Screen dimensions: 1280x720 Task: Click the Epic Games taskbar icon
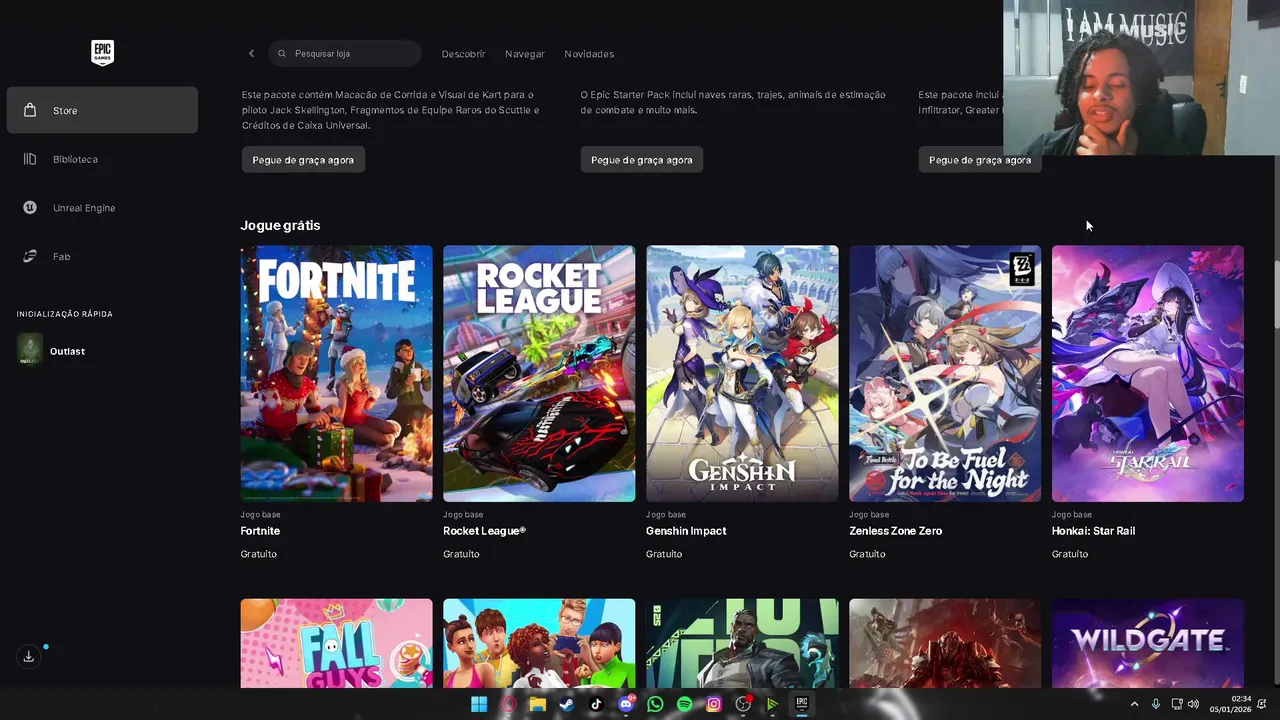[801, 704]
